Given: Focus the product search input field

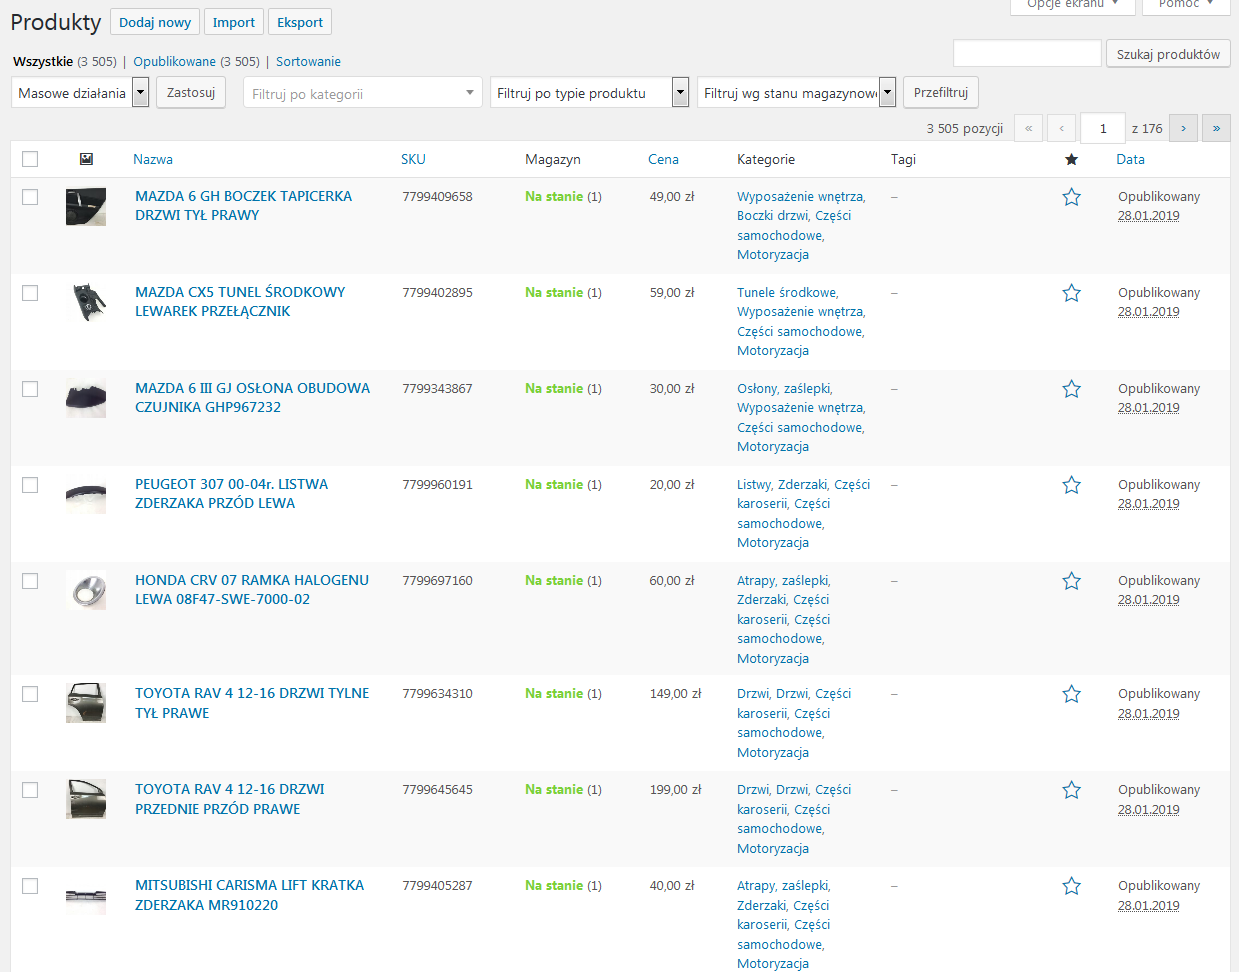Looking at the screenshot, I should 1027,53.
